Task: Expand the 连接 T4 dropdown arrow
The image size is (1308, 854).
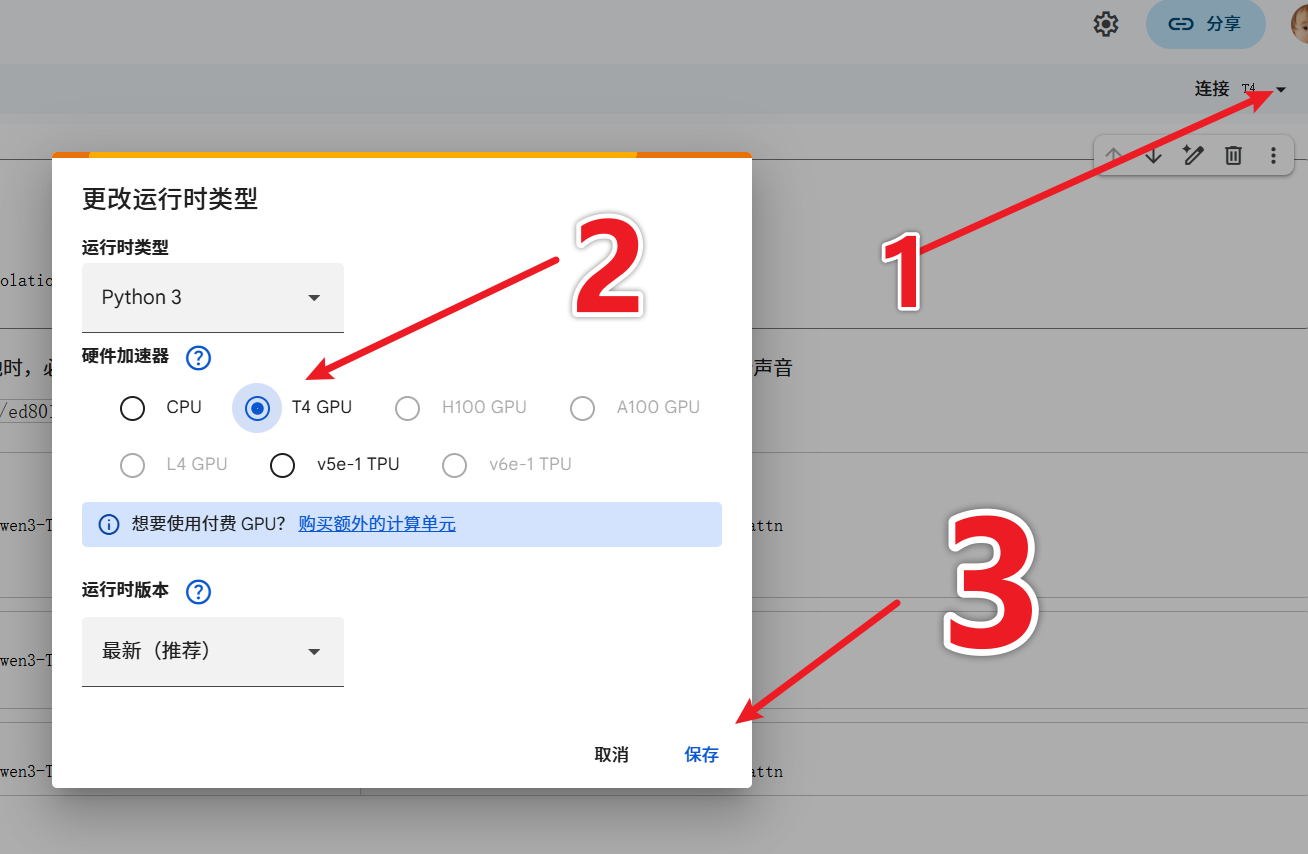Action: click(x=1281, y=90)
